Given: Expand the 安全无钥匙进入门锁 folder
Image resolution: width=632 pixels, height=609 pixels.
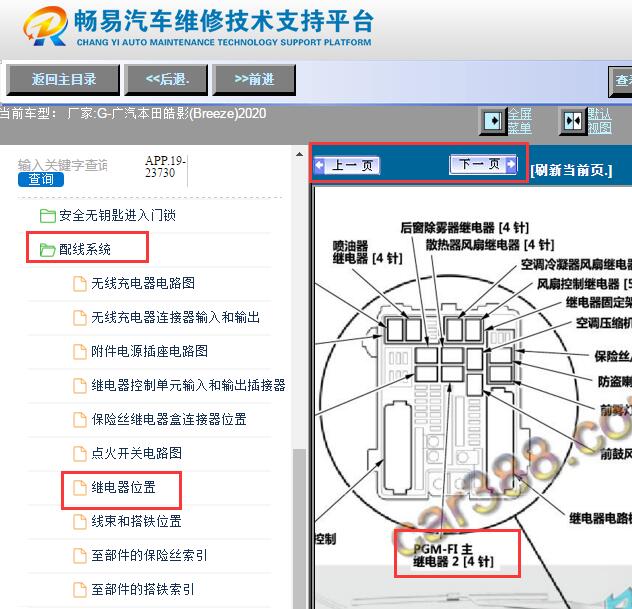Looking at the screenshot, I should [117, 216].
